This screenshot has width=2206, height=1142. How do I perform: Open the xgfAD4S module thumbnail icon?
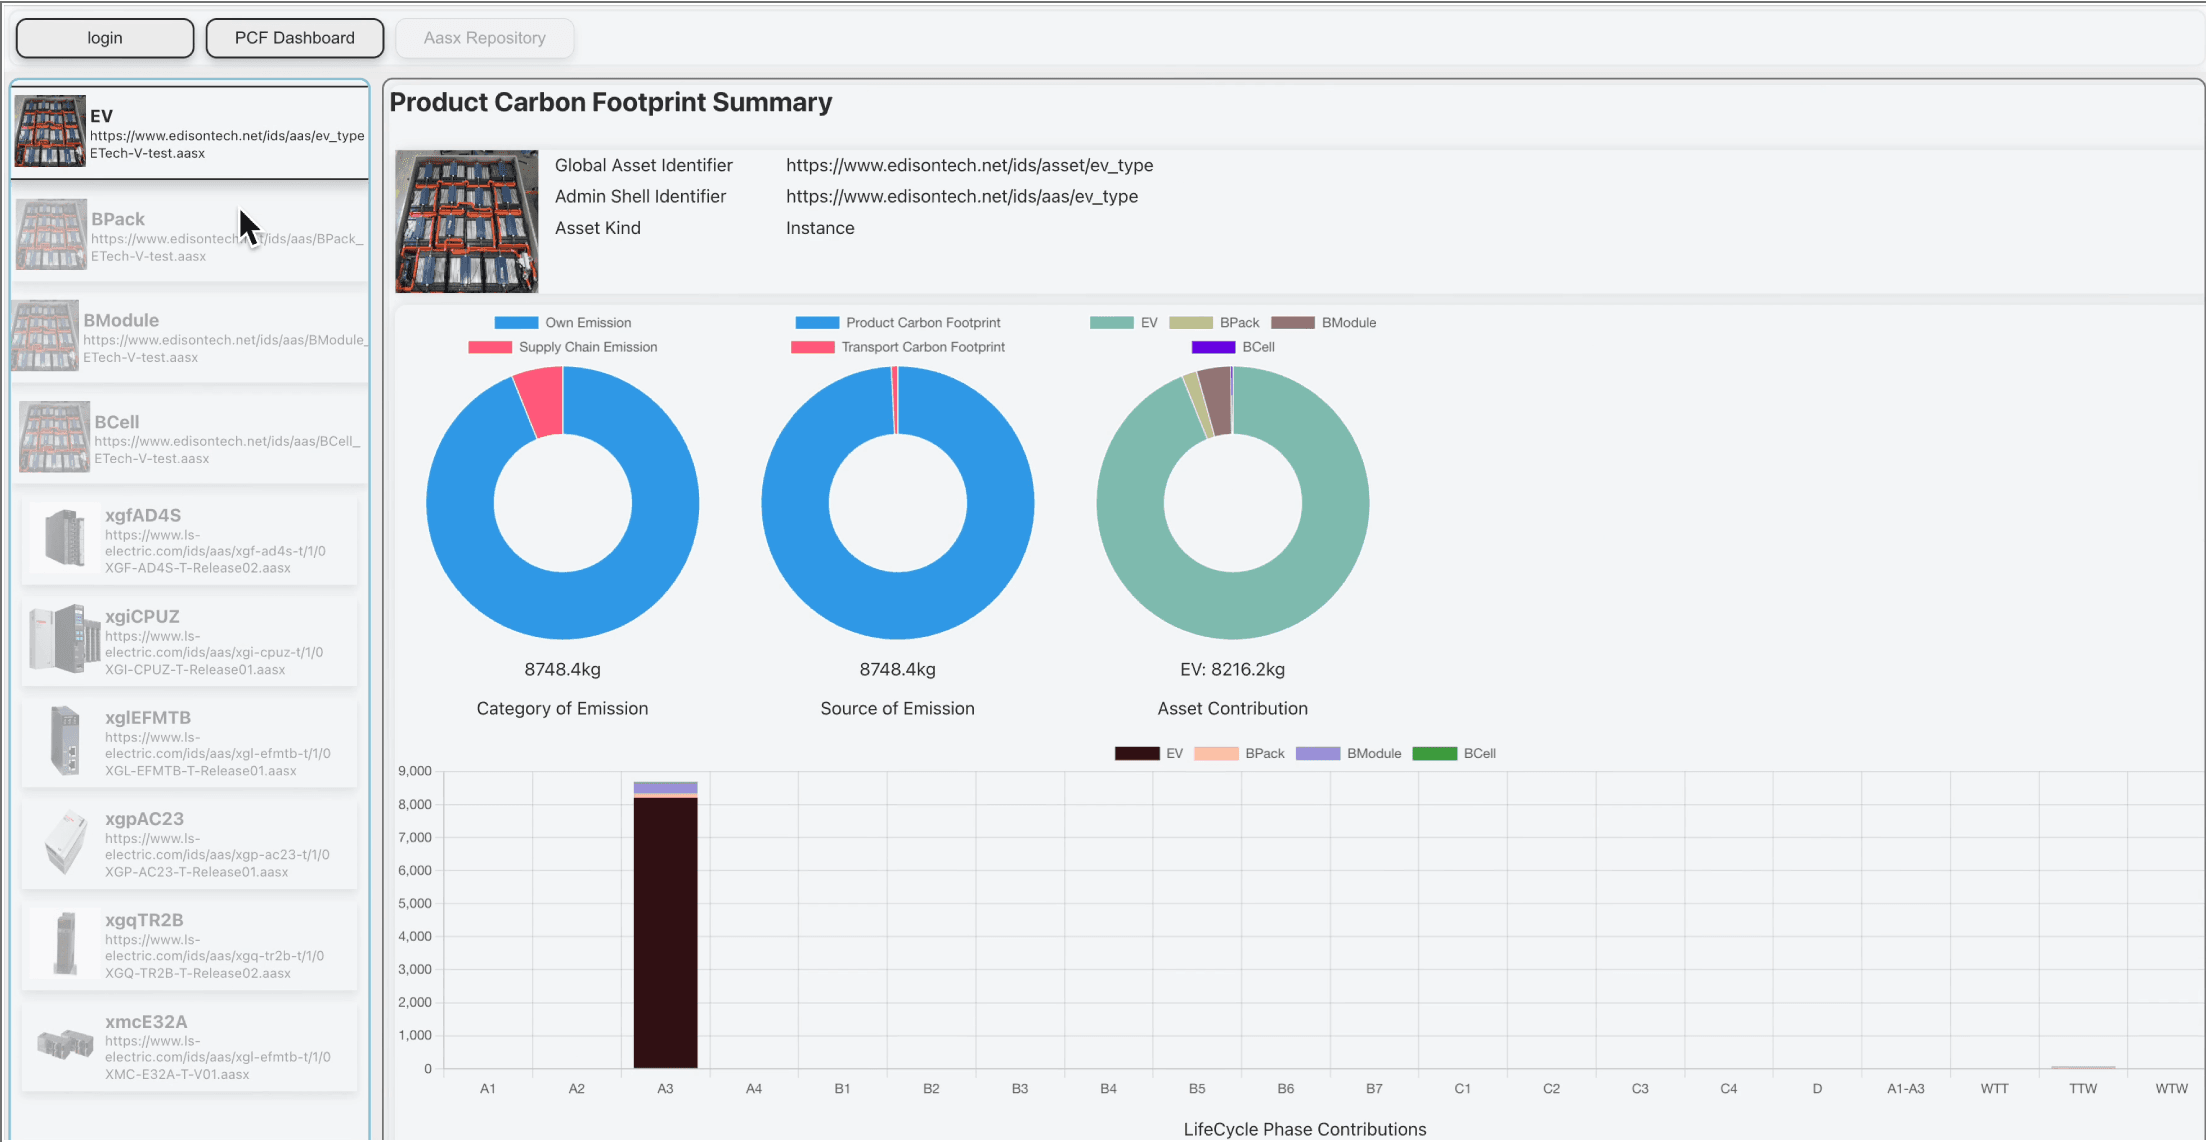point(64,537)
